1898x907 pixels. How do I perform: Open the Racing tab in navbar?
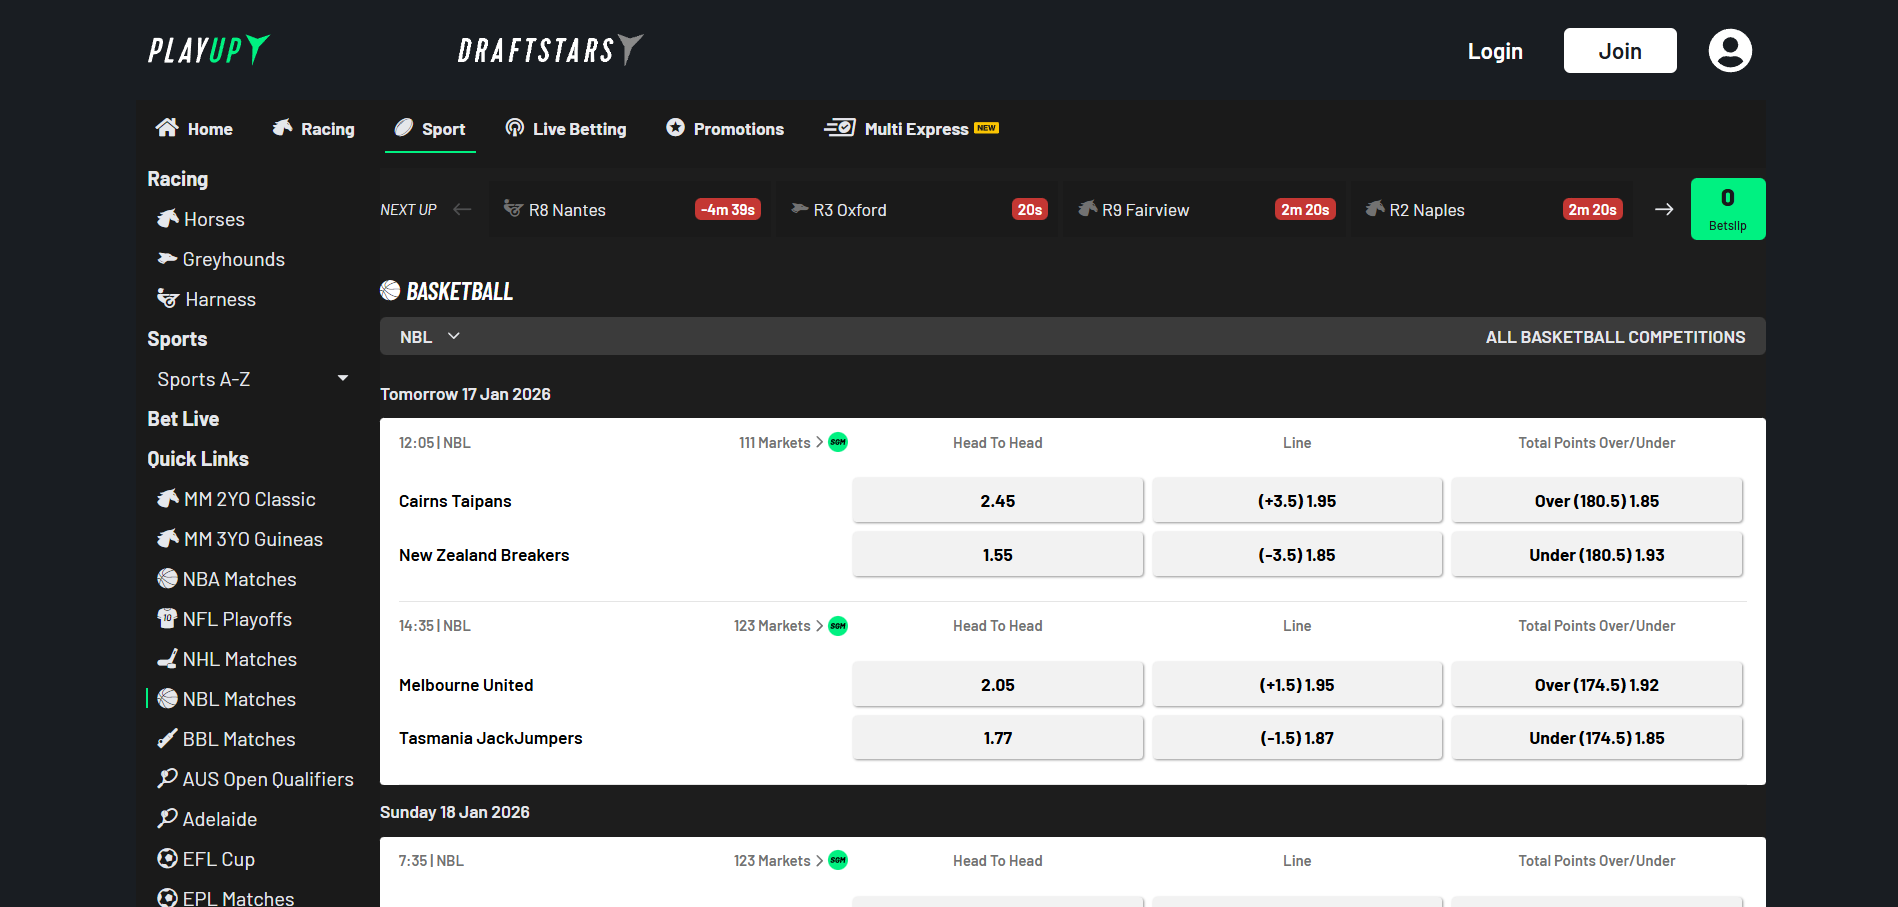pos(313,129)
